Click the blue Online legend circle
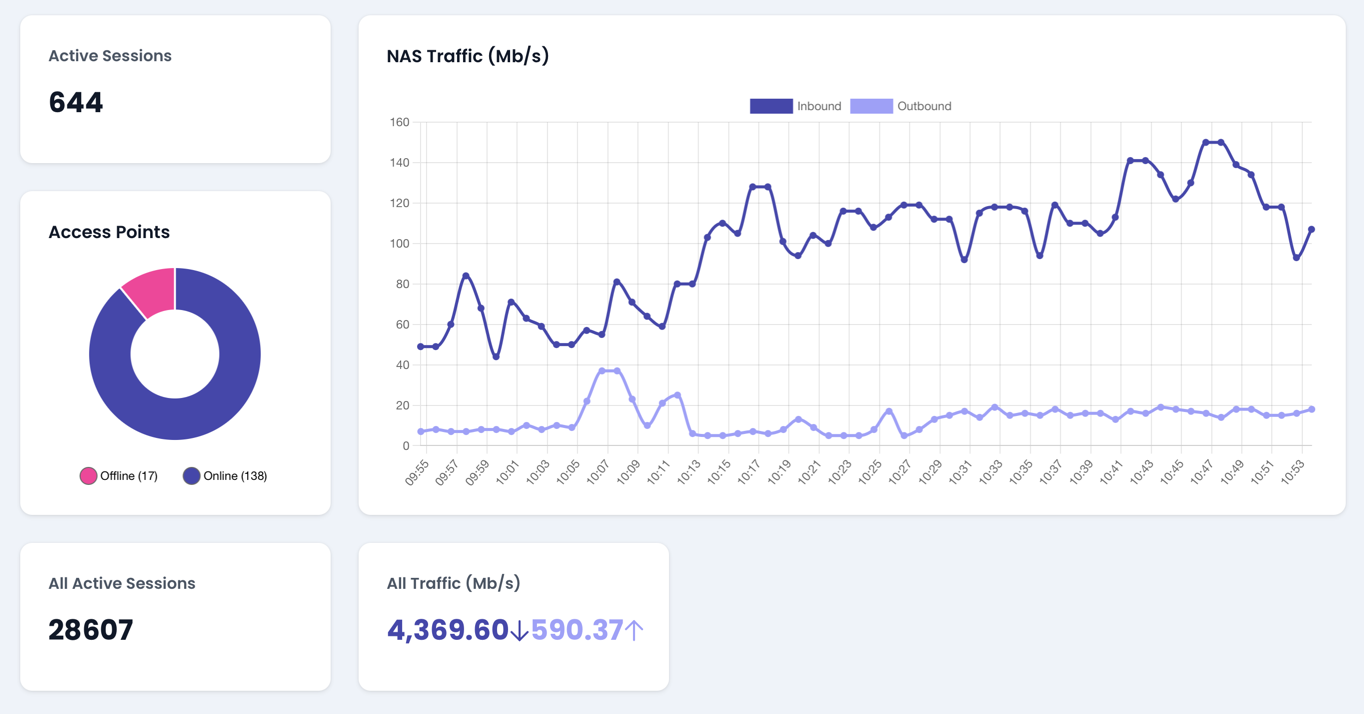 (x=191, y=476)
